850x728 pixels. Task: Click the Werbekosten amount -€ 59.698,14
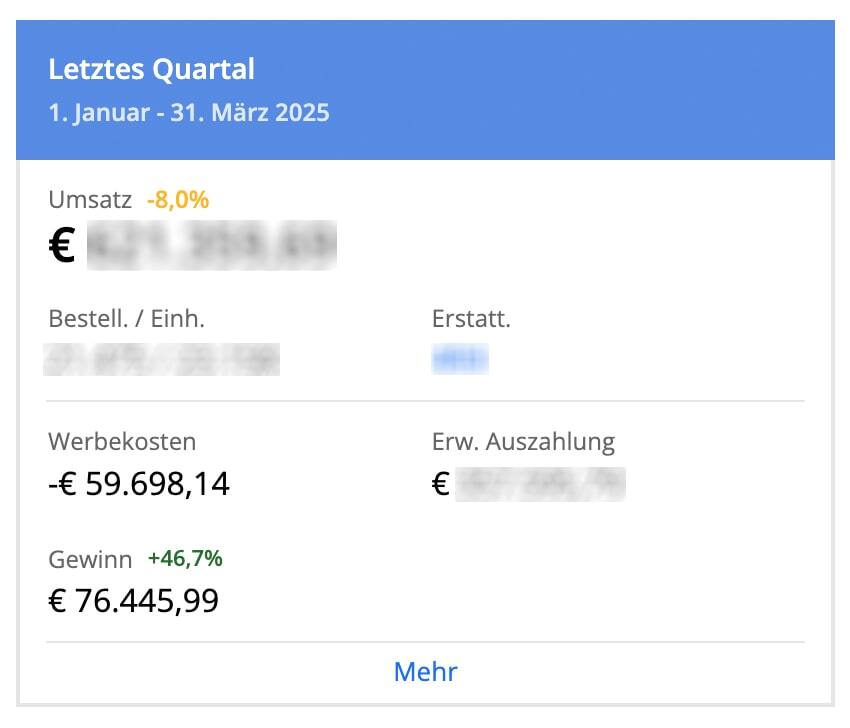139,484
